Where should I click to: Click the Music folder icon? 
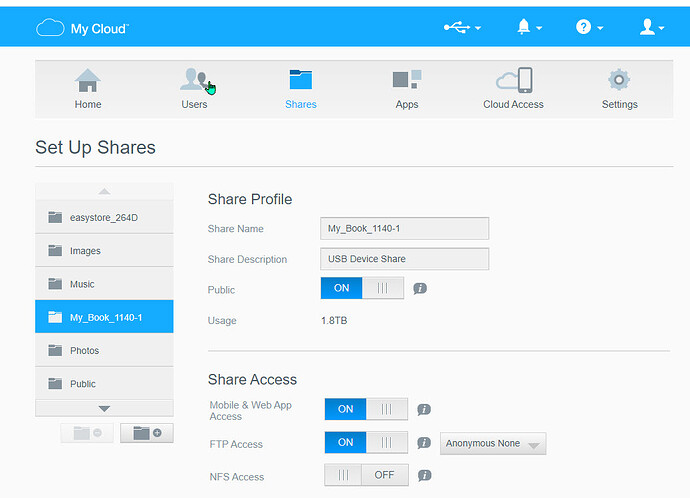55,284
